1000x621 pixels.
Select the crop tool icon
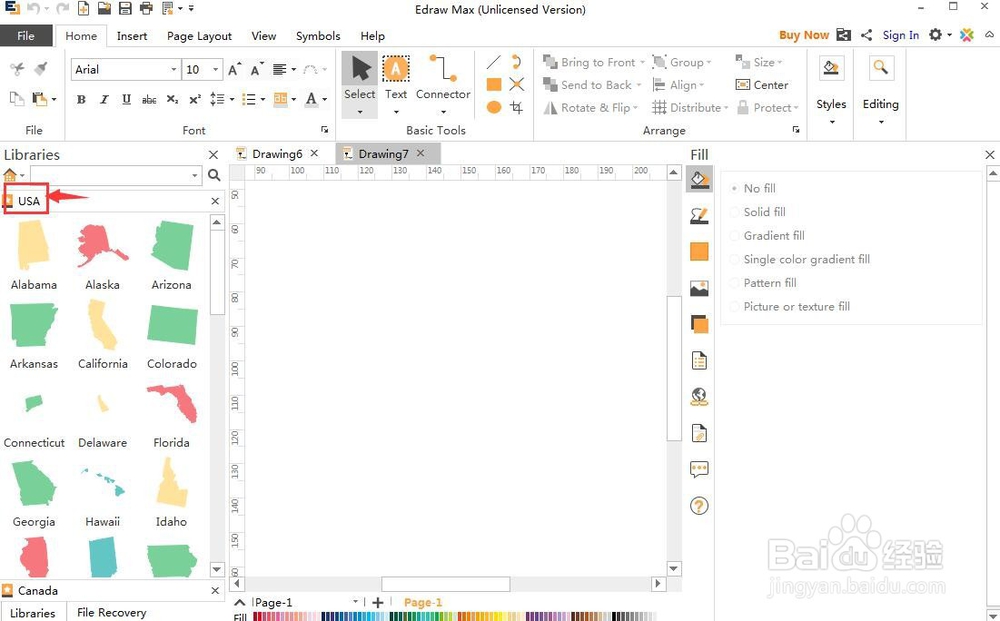pyautogui.click(x=517, y=107)
